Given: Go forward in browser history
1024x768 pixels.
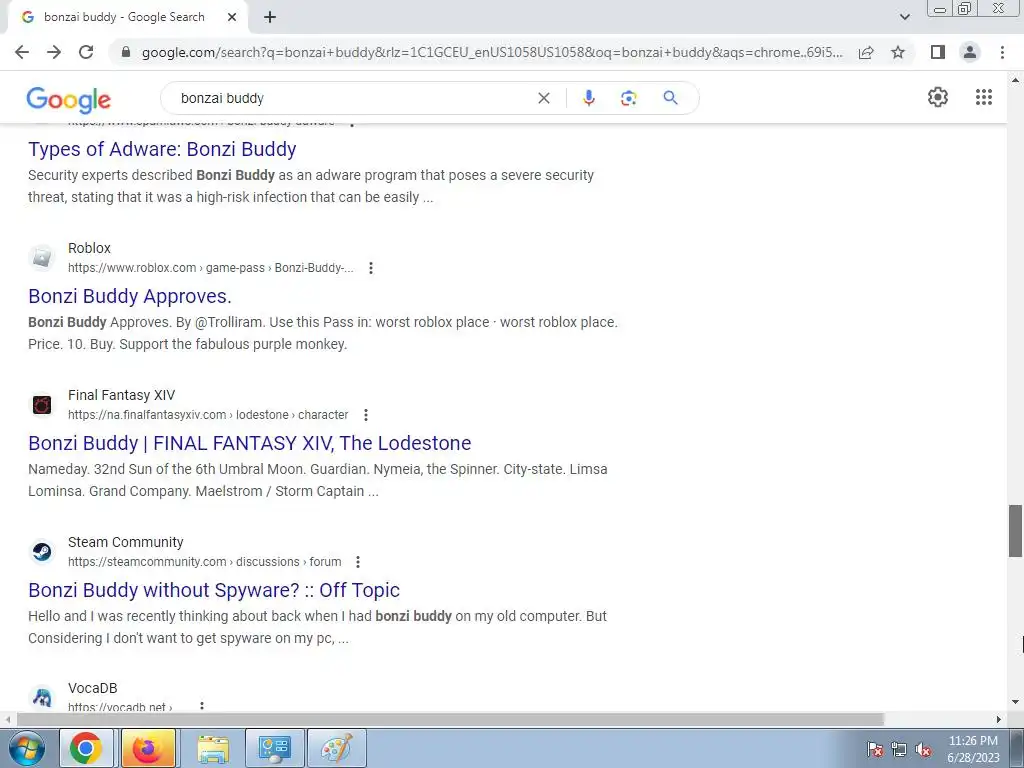Looking at the screenshot, I should [x=54, y=52].
